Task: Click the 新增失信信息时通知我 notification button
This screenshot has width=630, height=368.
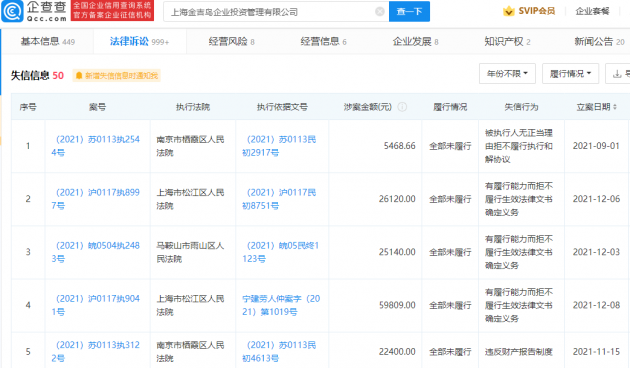Action: coord(117,76)
